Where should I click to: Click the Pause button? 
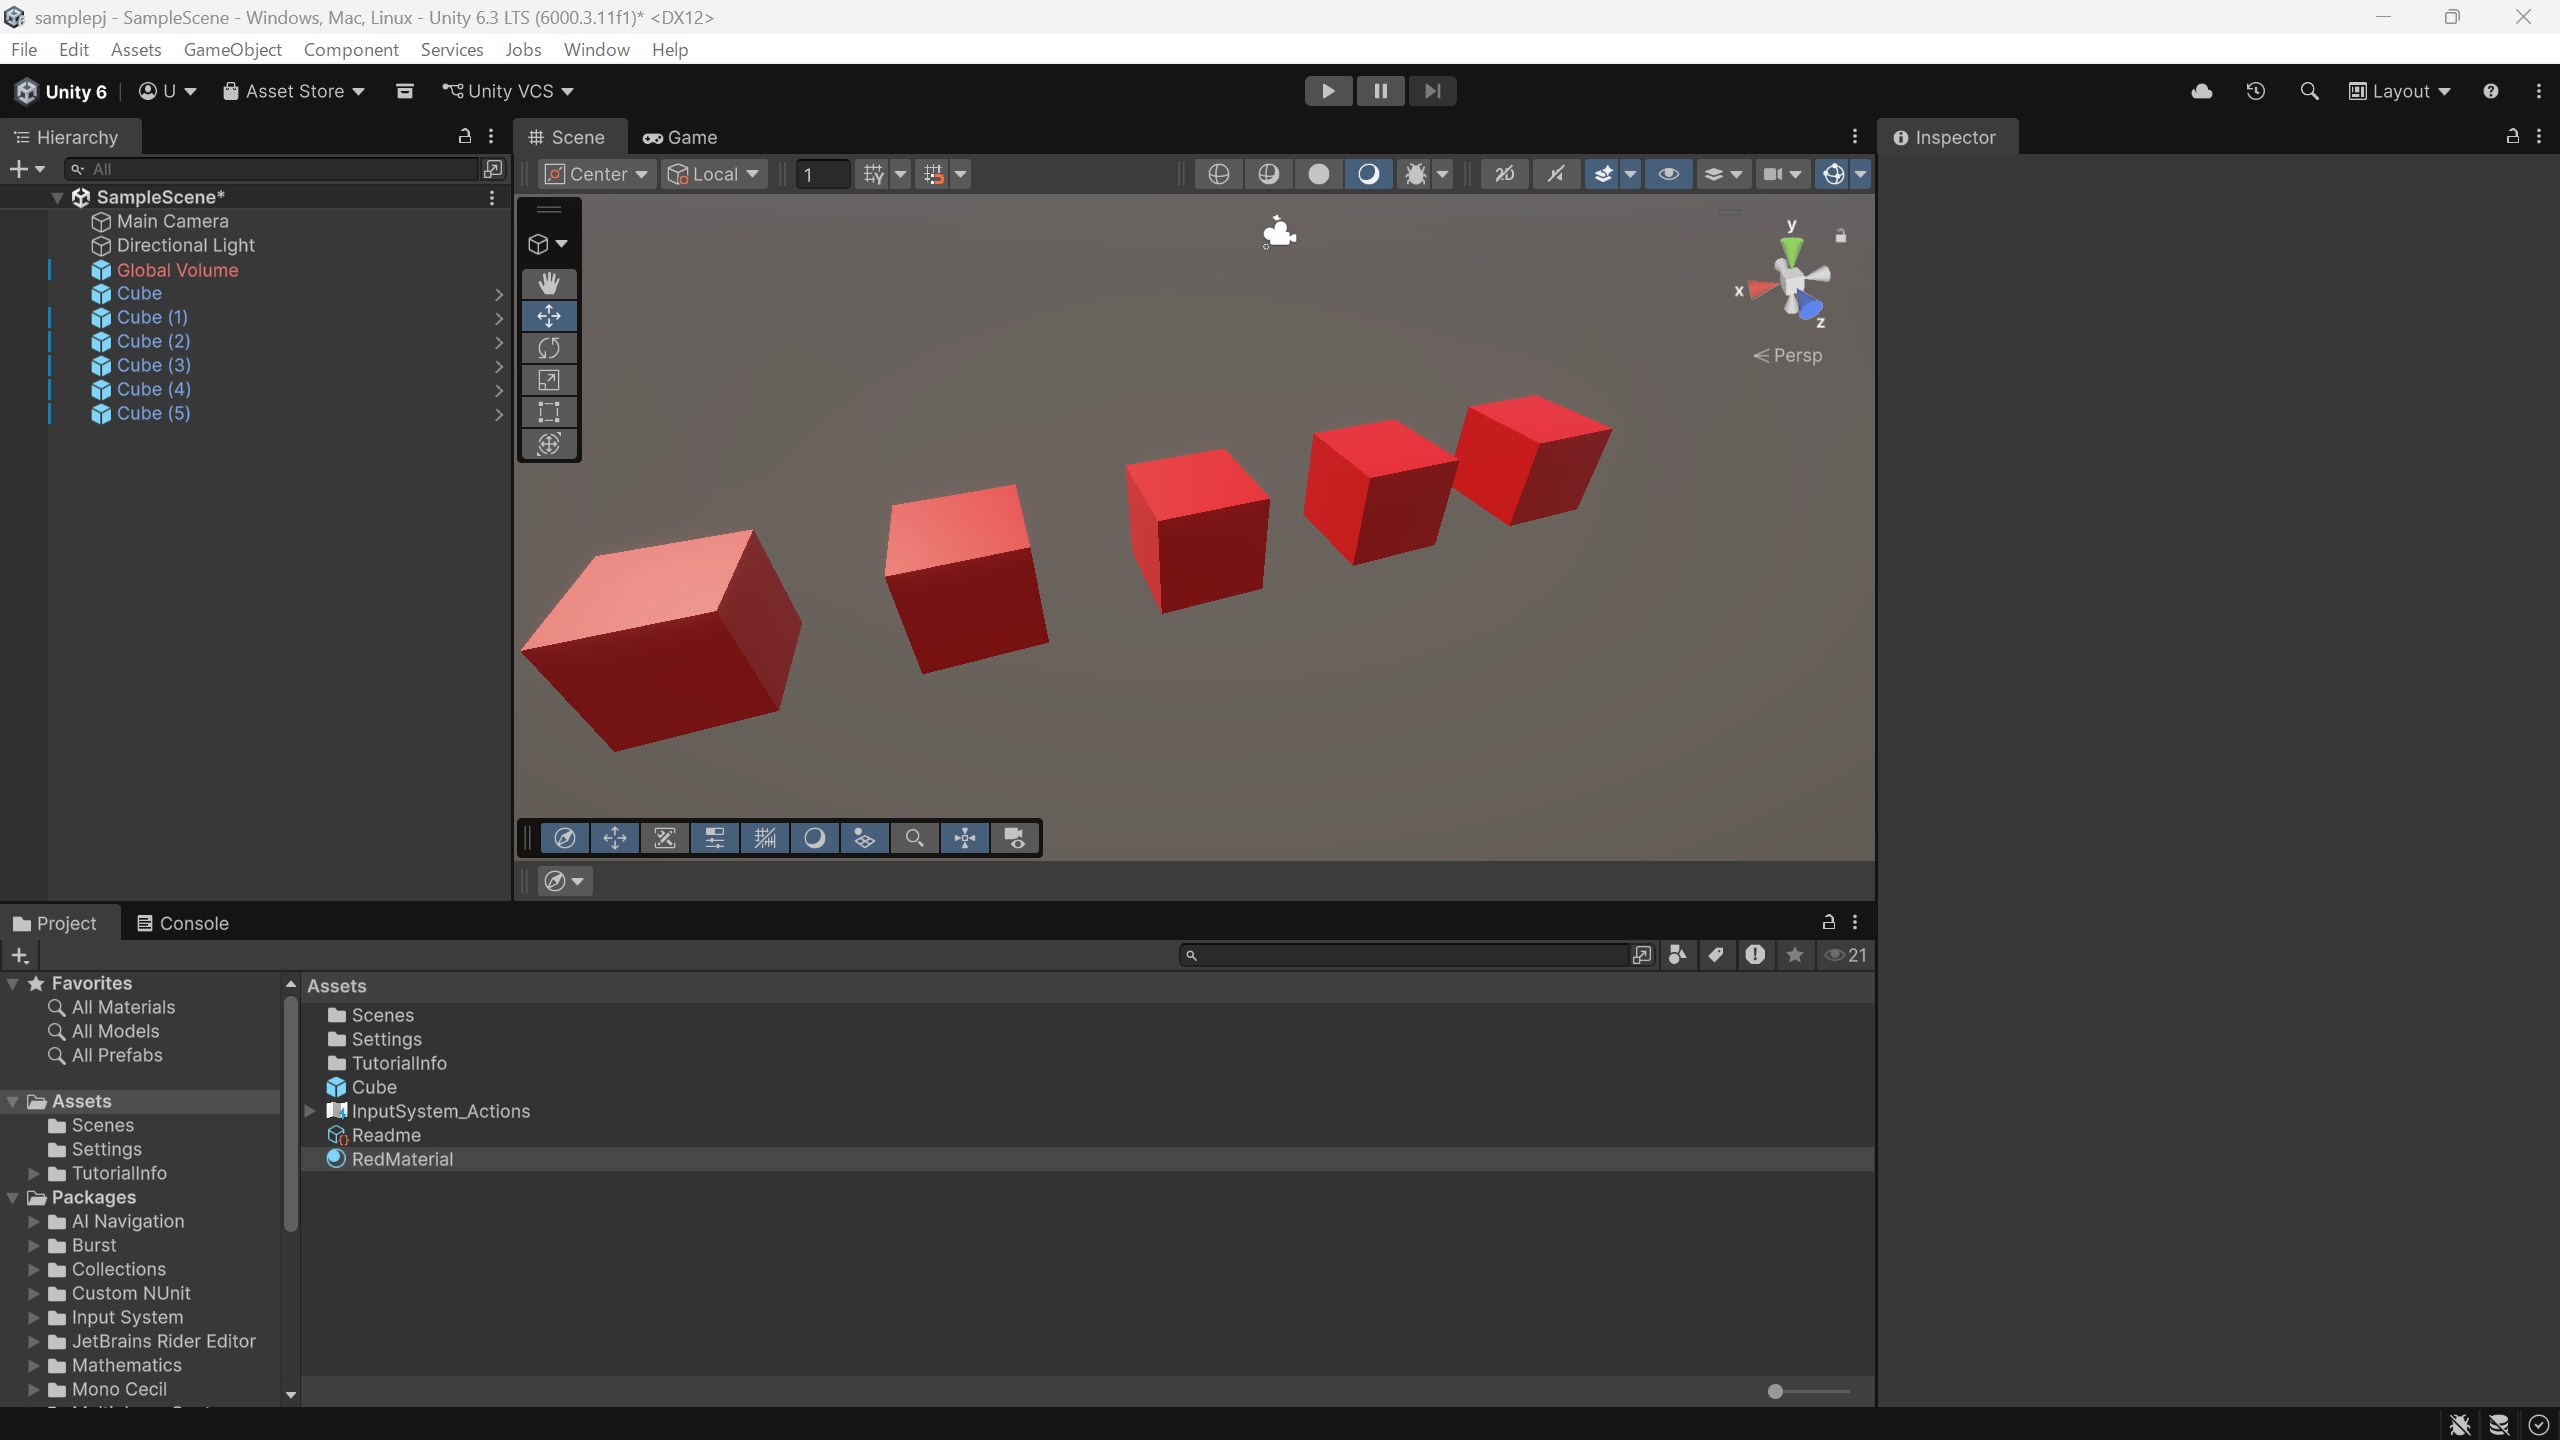pyautogui.click(x=1380, y=91)
